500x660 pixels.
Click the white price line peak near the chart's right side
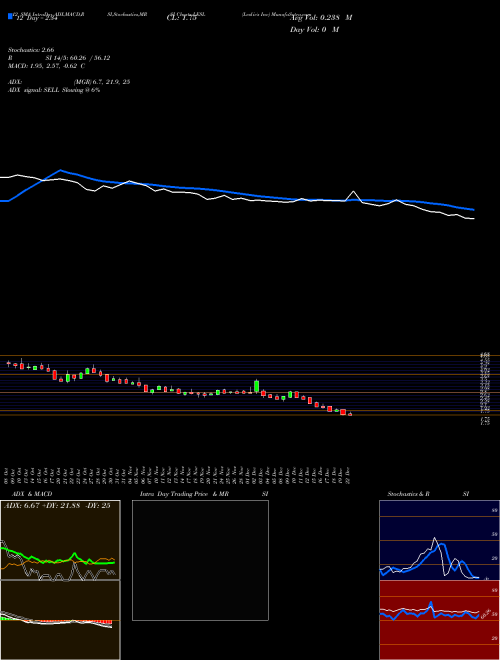354,192
